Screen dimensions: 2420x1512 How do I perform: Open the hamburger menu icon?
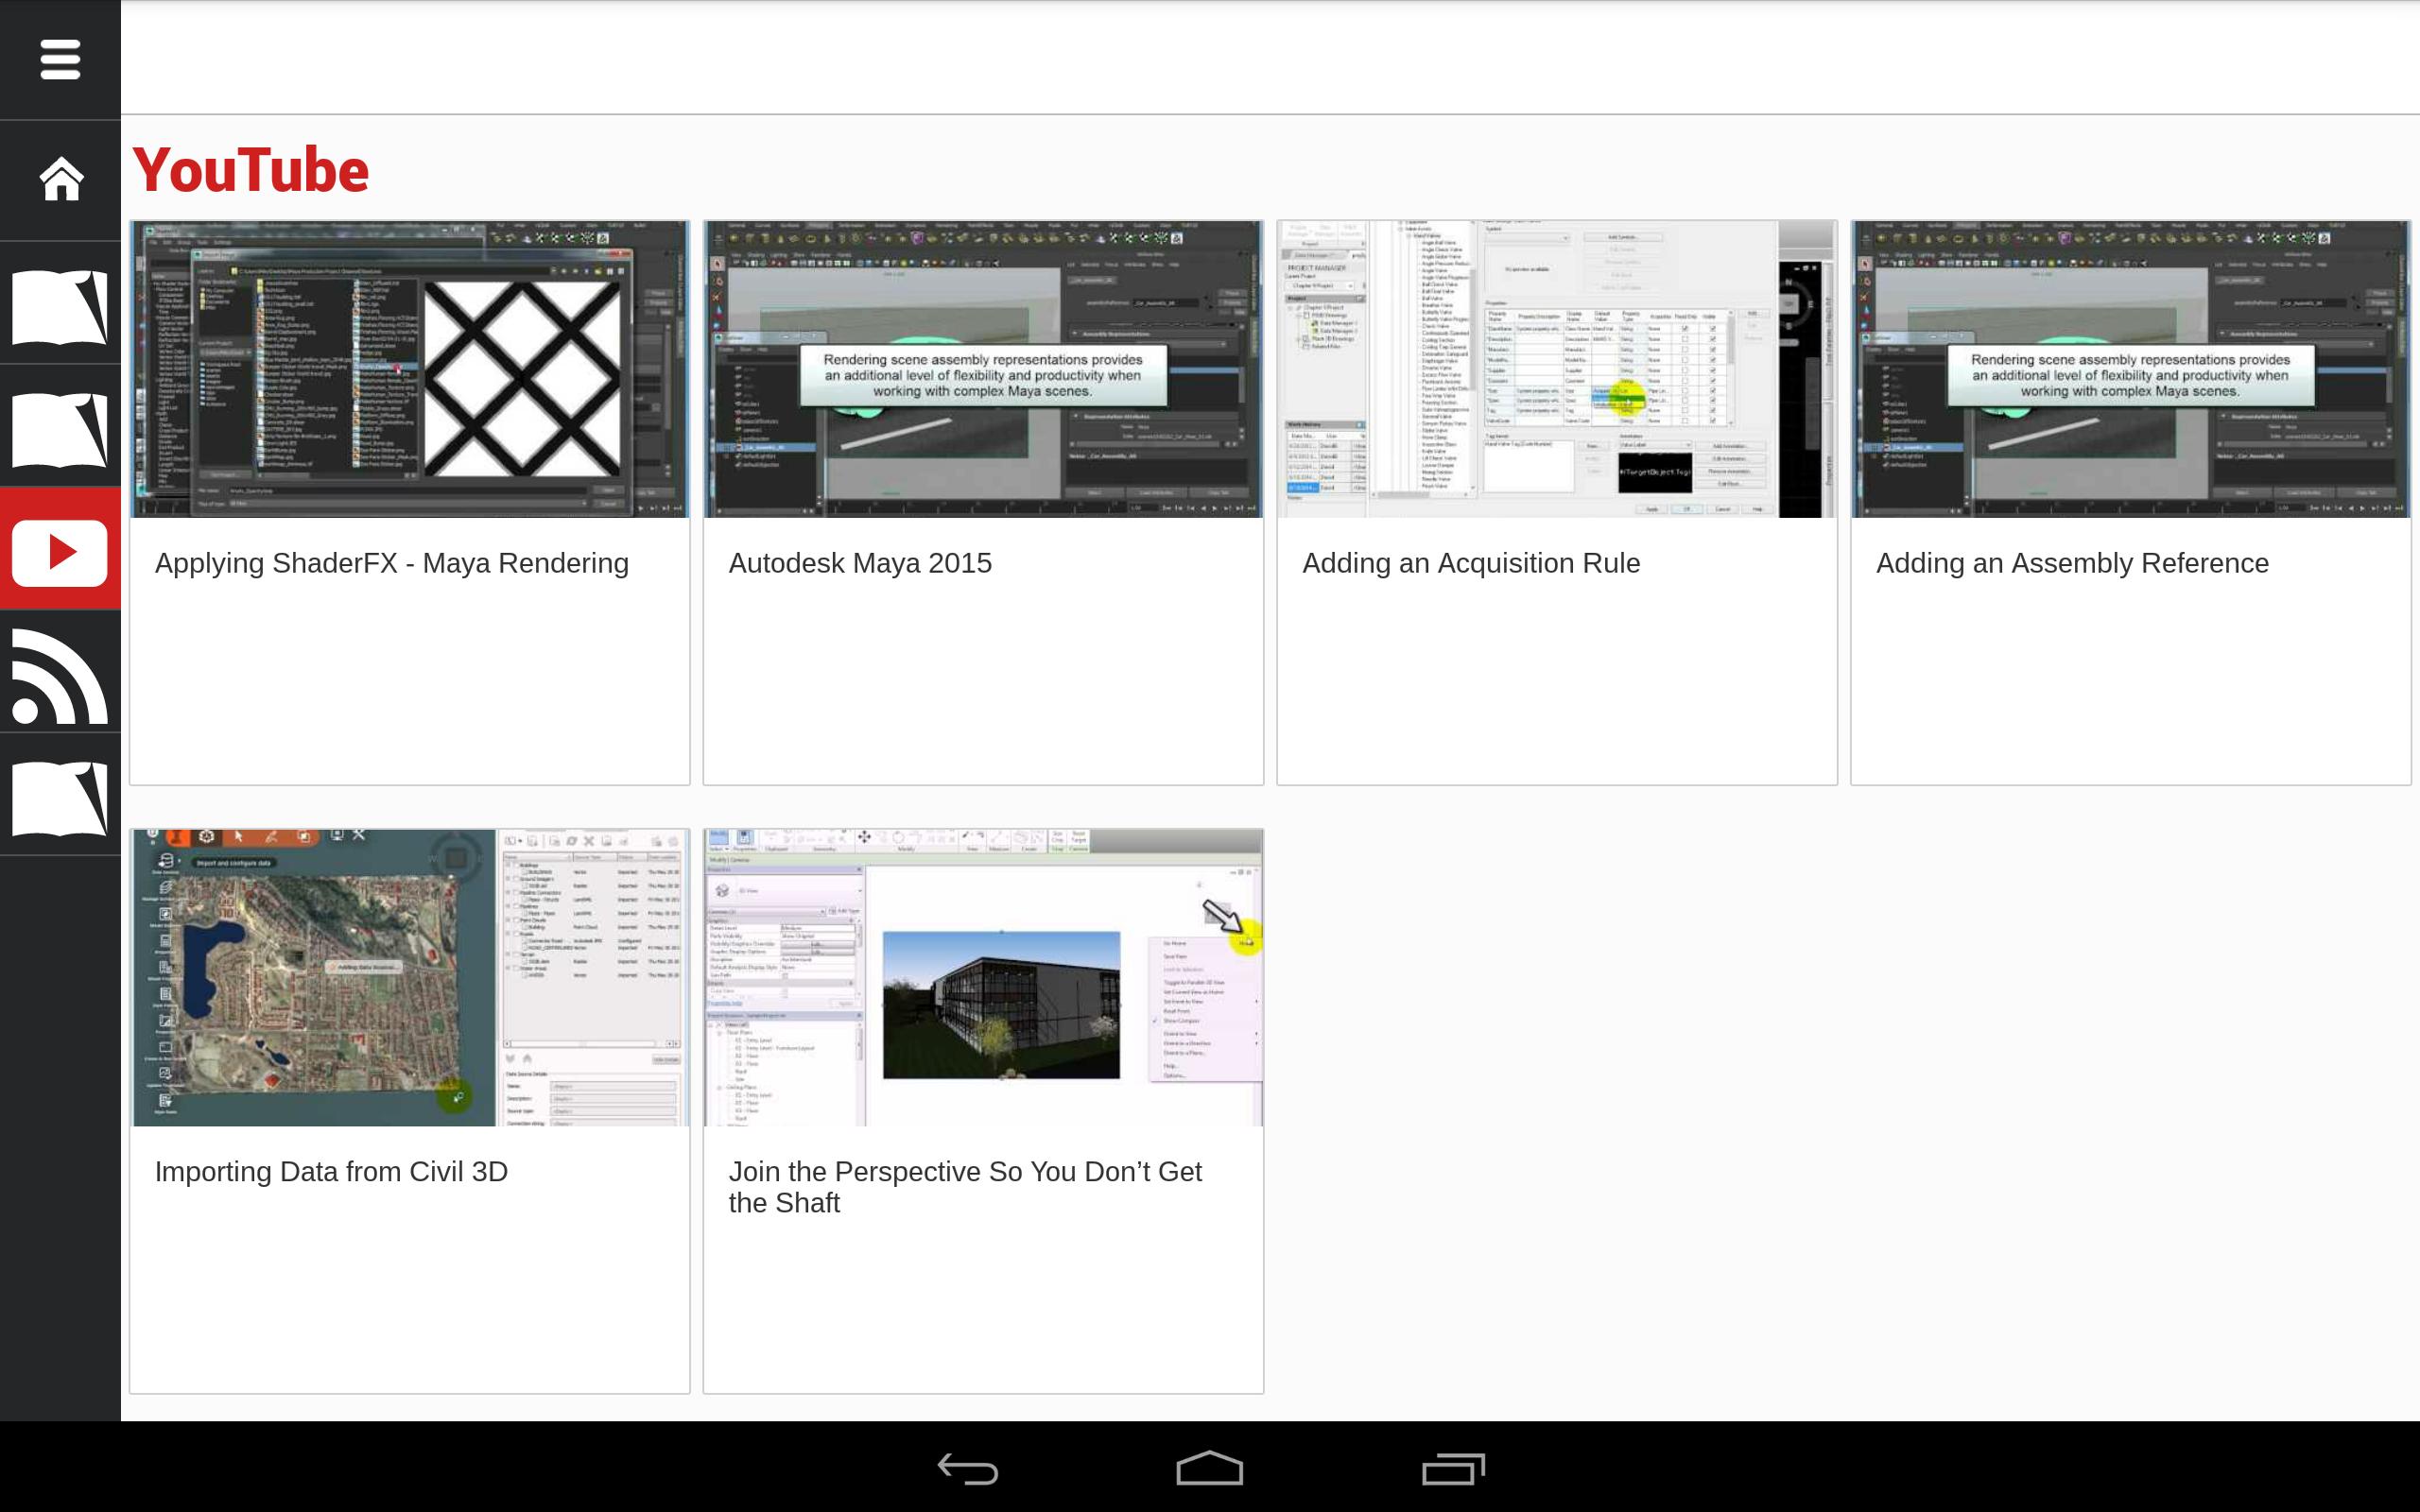coord(60,60)
